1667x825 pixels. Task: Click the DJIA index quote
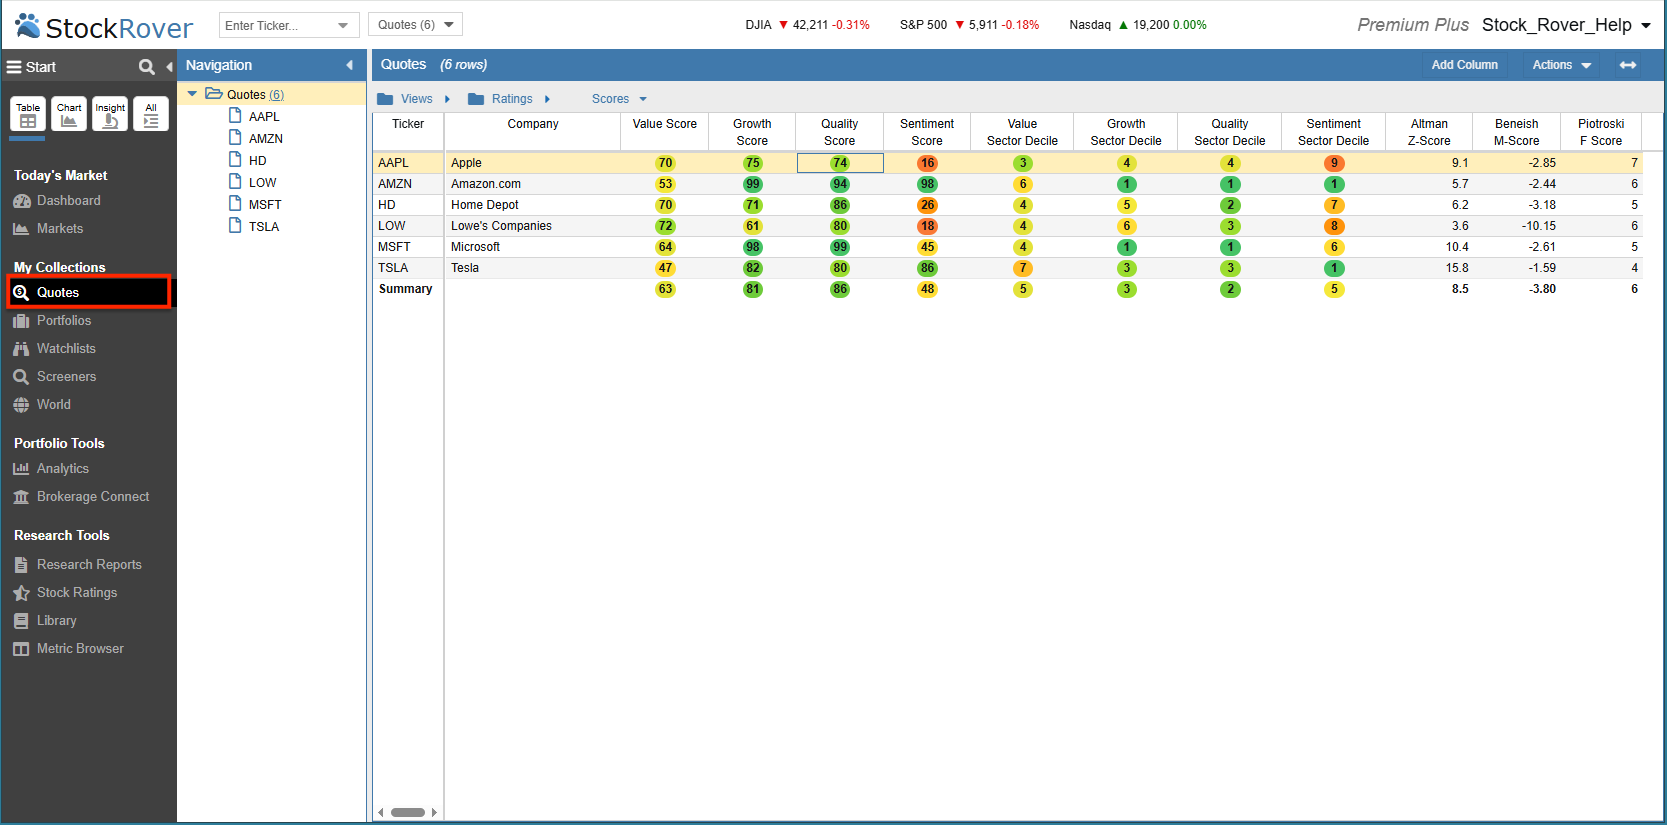click(x=807, y=25)
